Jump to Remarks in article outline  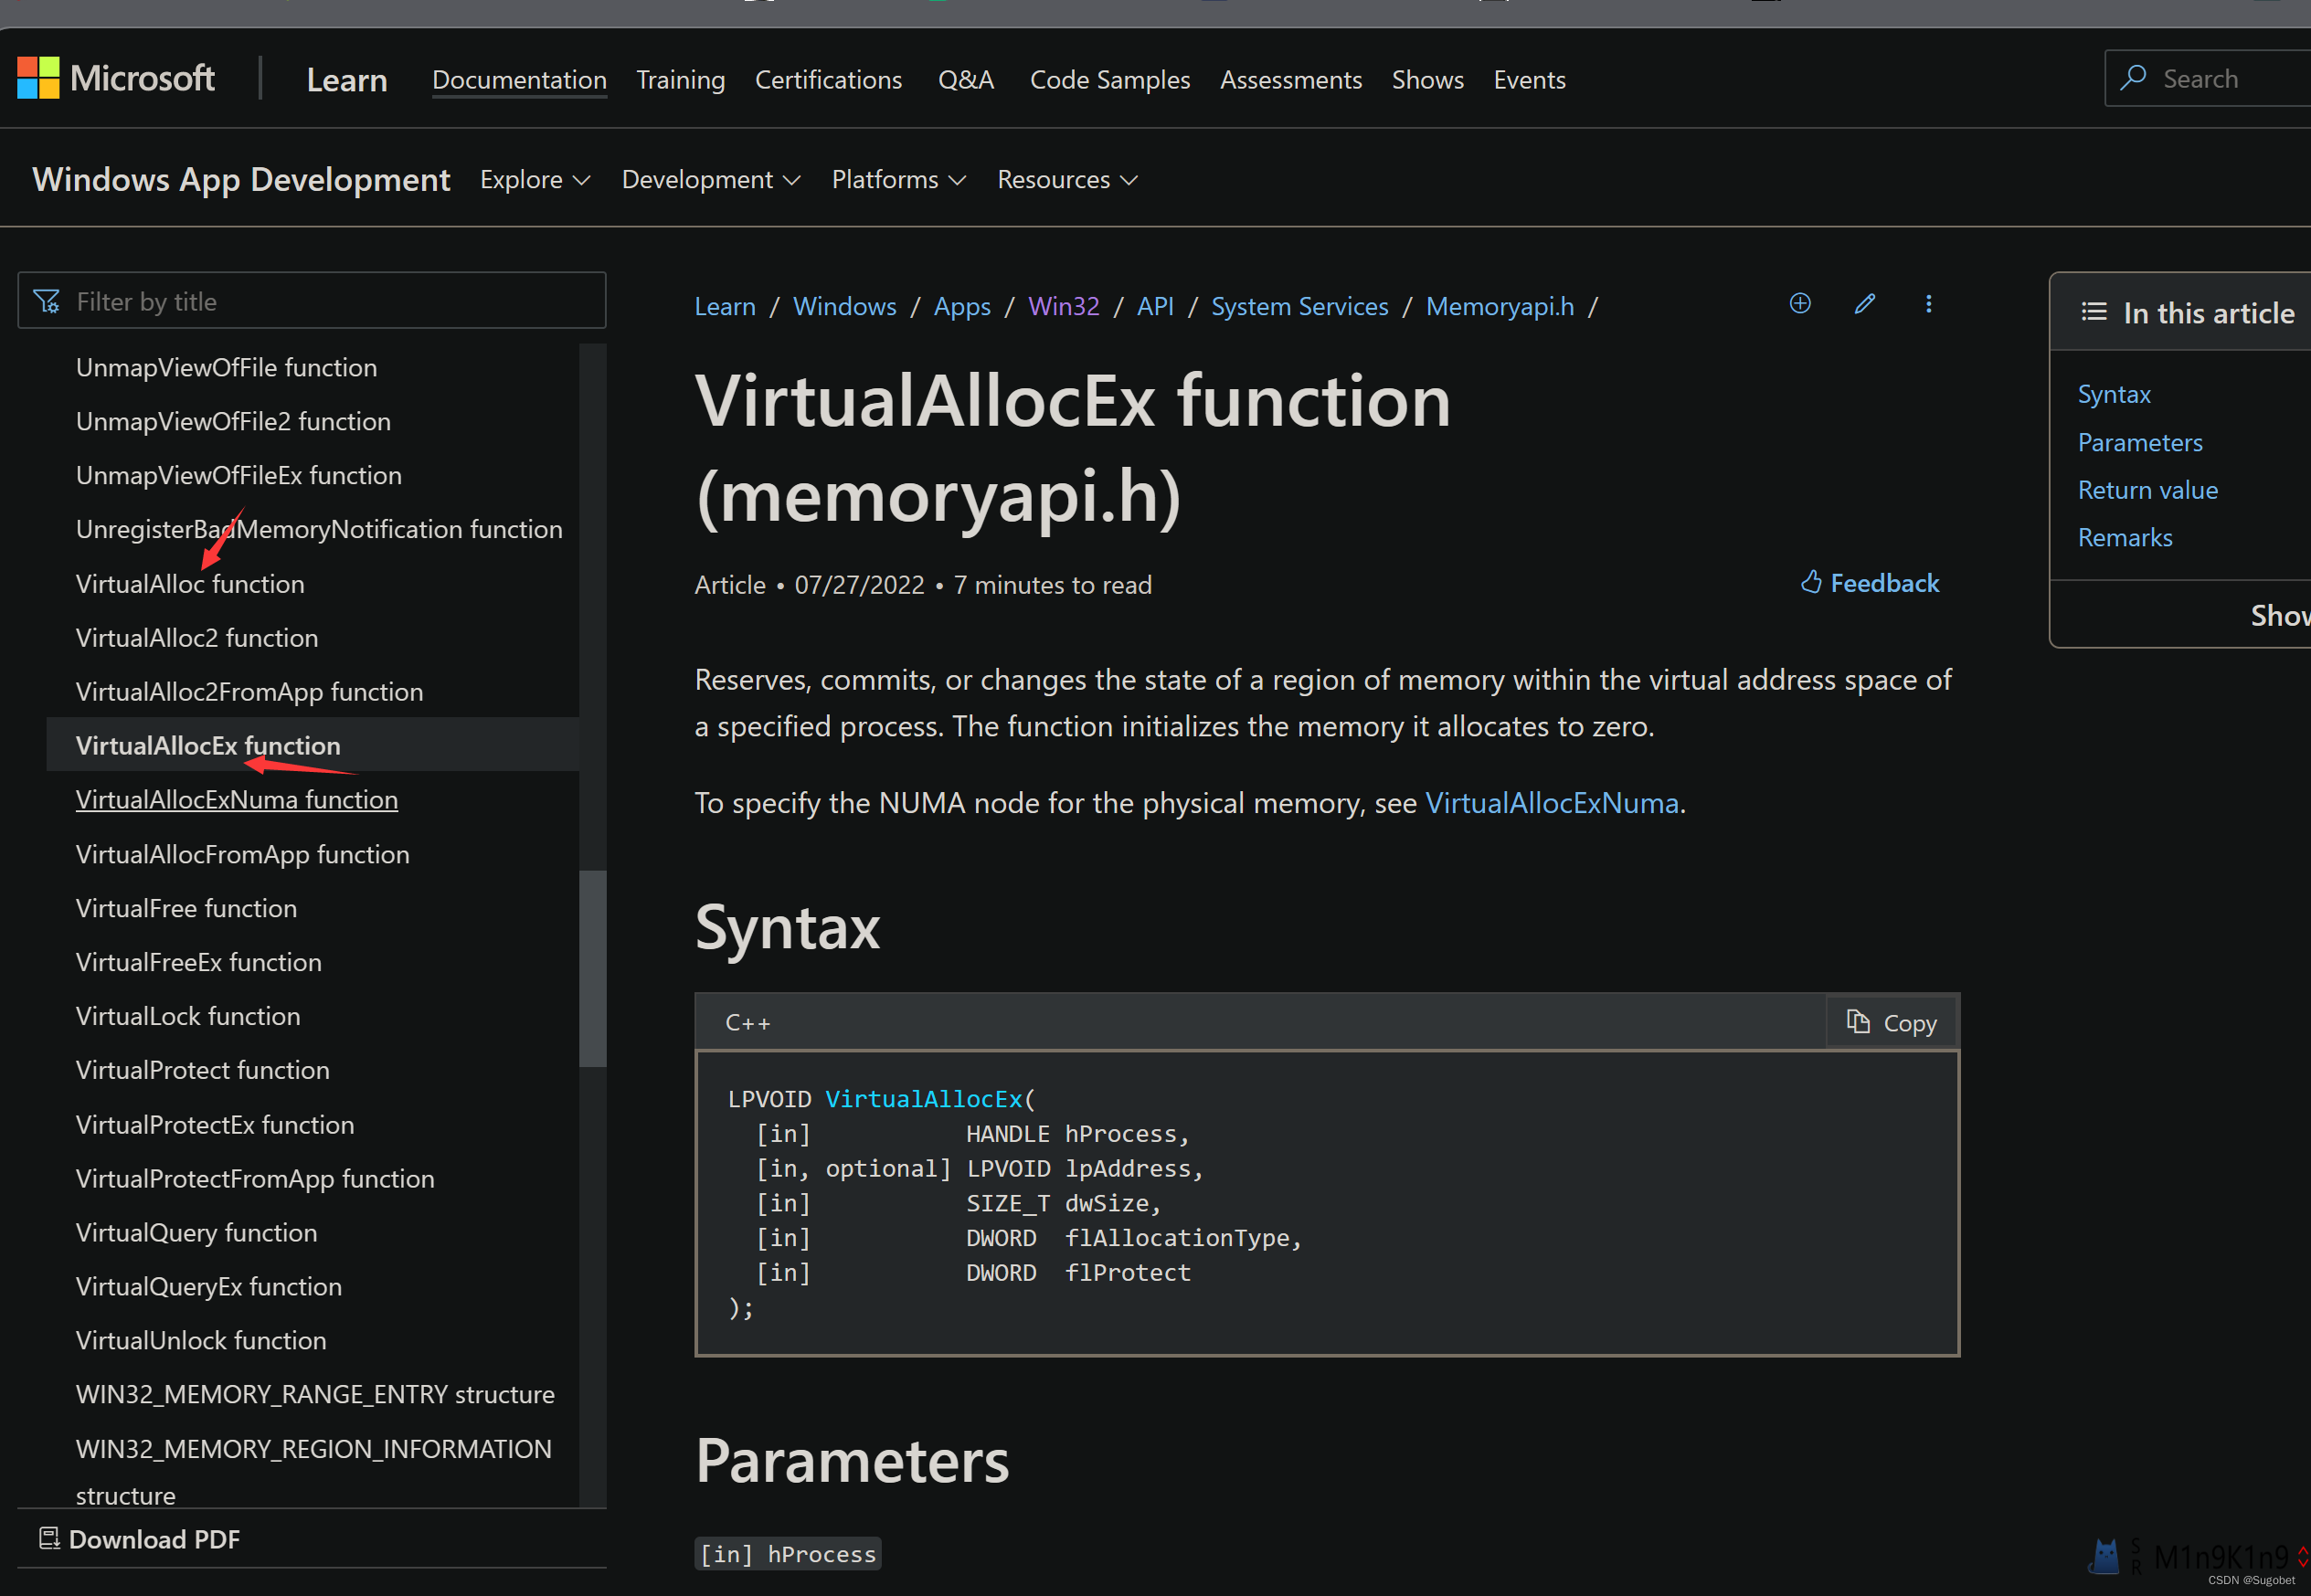coord(2125,538)
